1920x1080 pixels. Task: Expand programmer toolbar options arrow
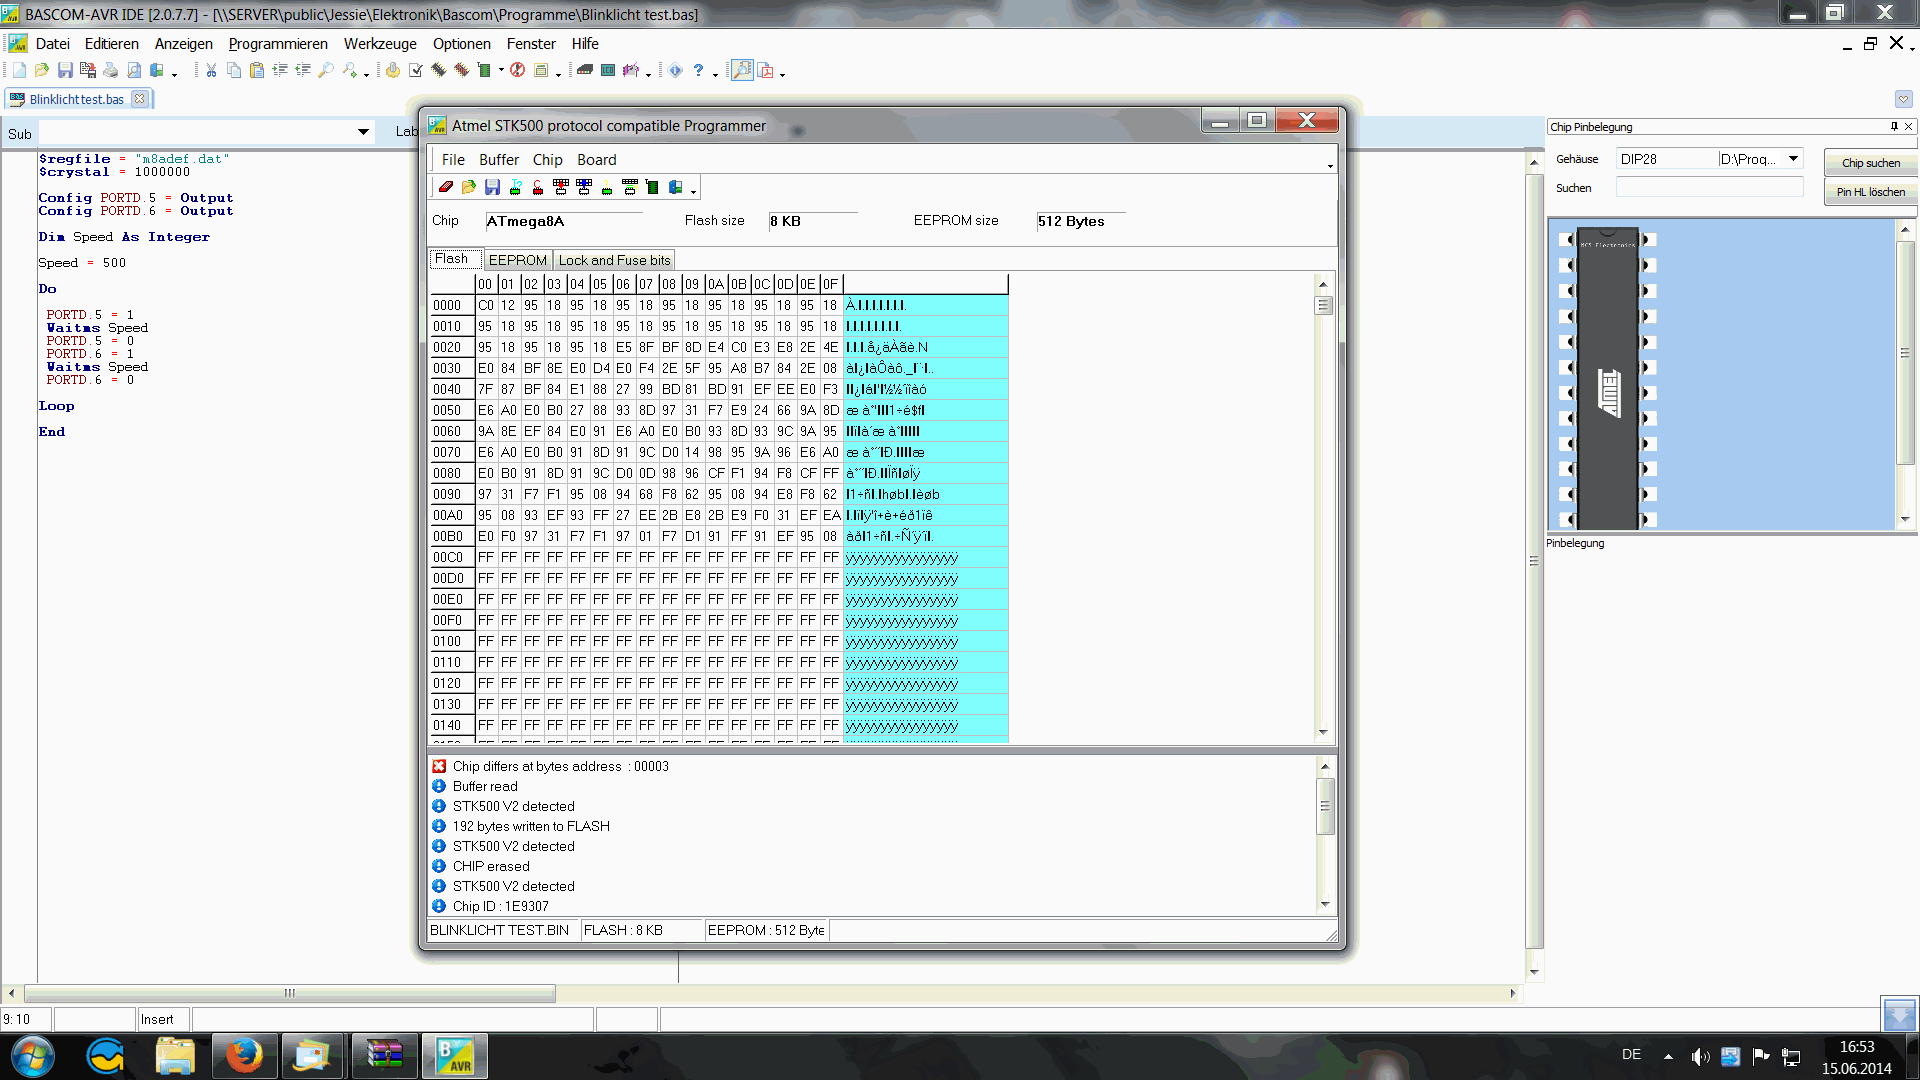(693, 191)
